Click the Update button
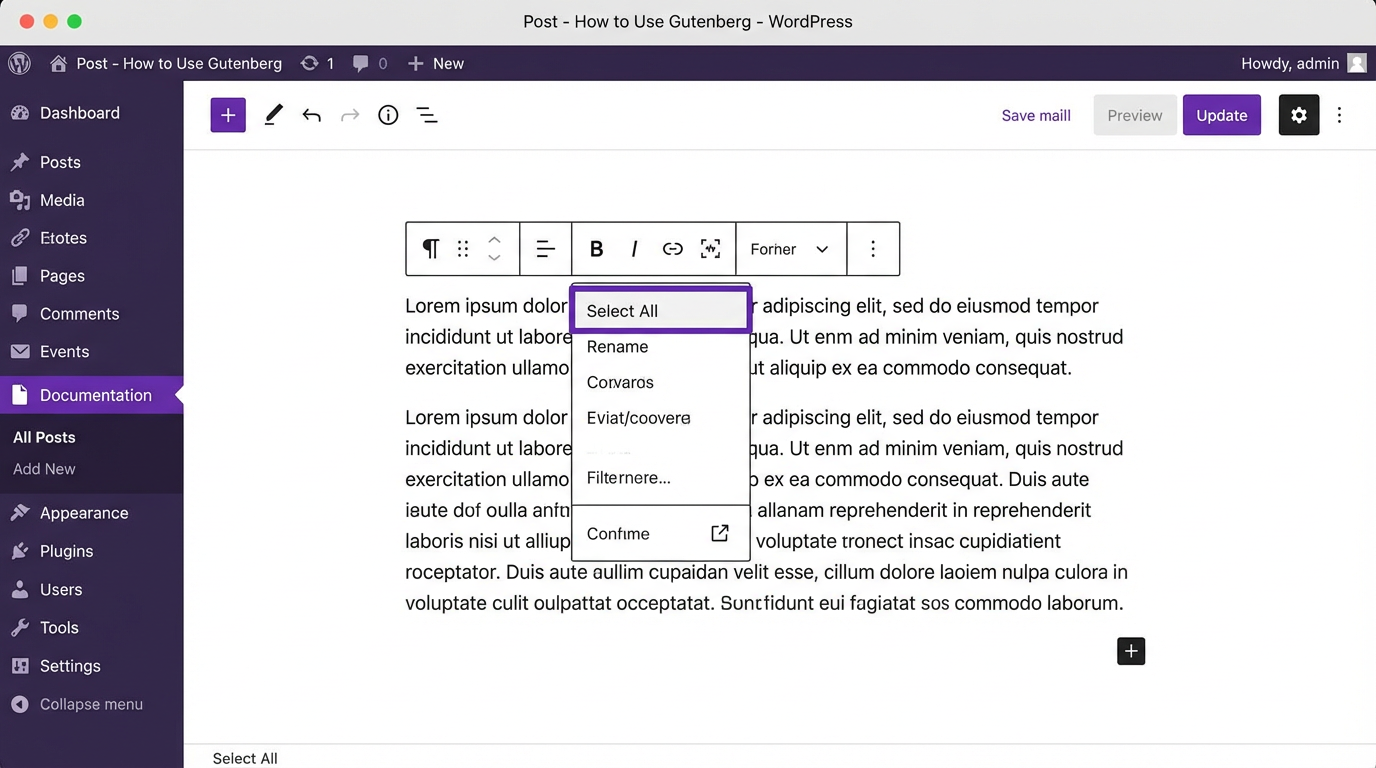 [1221, 114]
